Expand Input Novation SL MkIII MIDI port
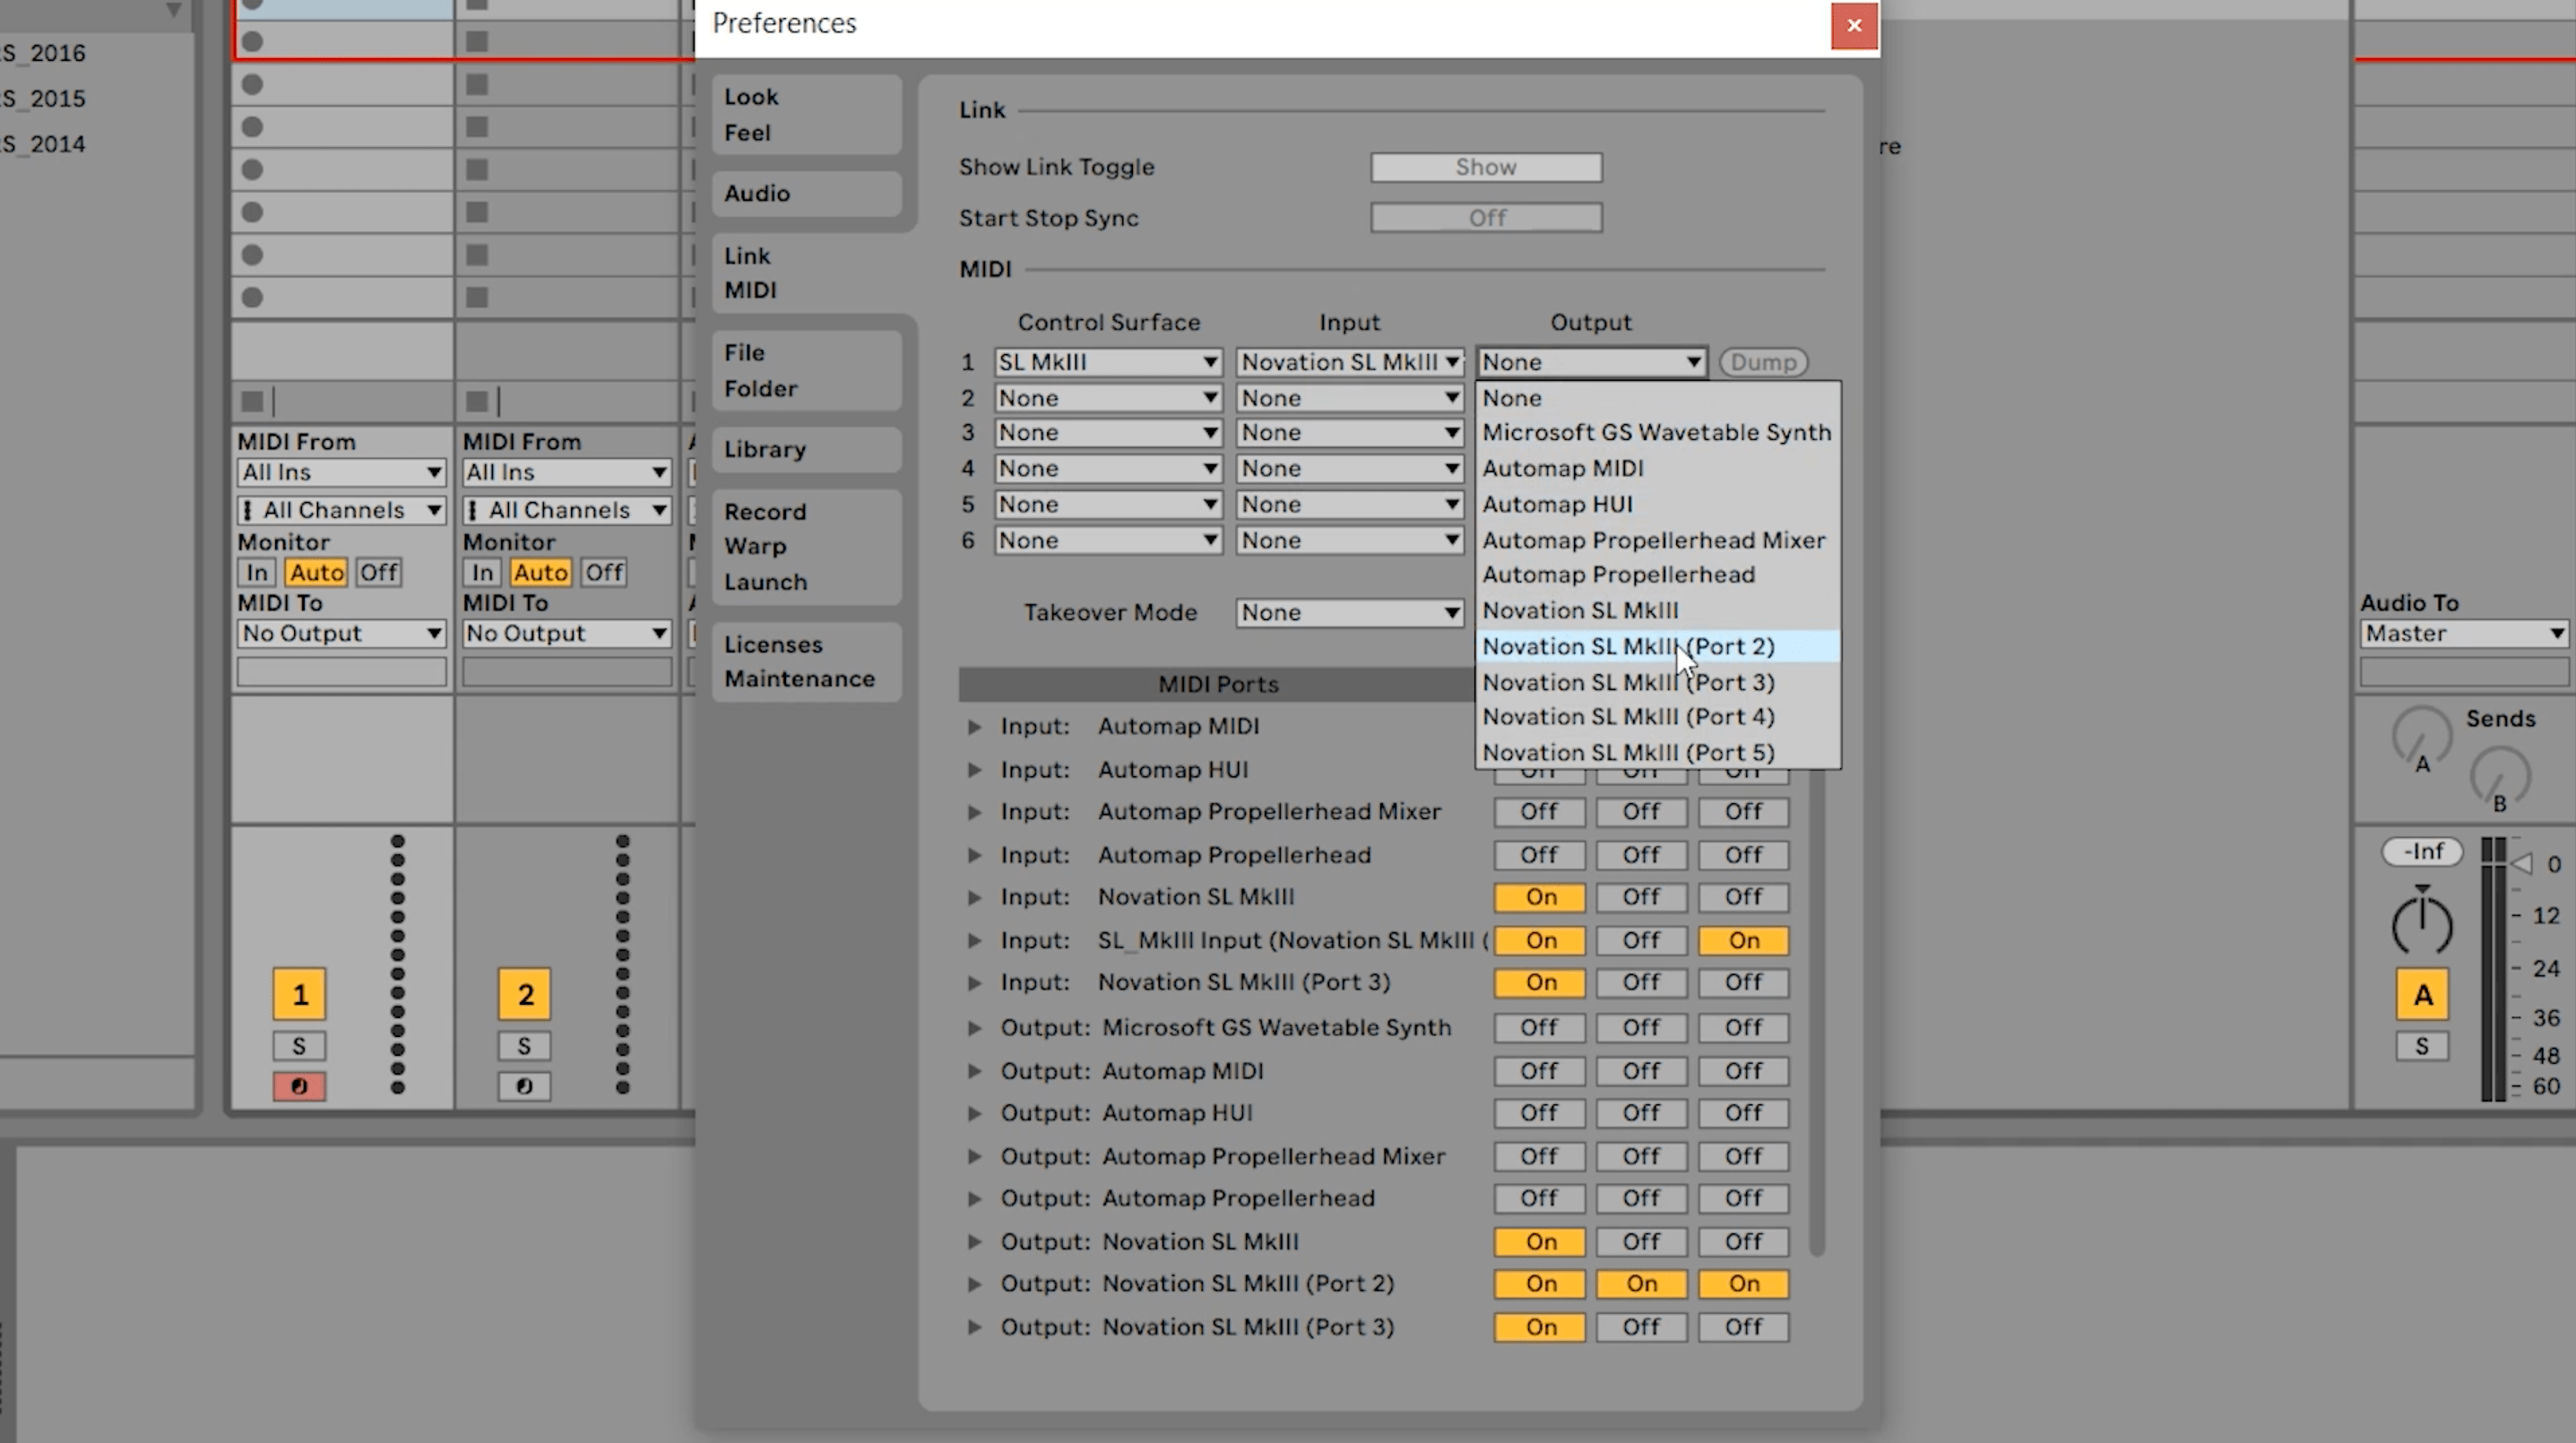This screenshot has width=2576, height=1443. [x=977, y=896]
